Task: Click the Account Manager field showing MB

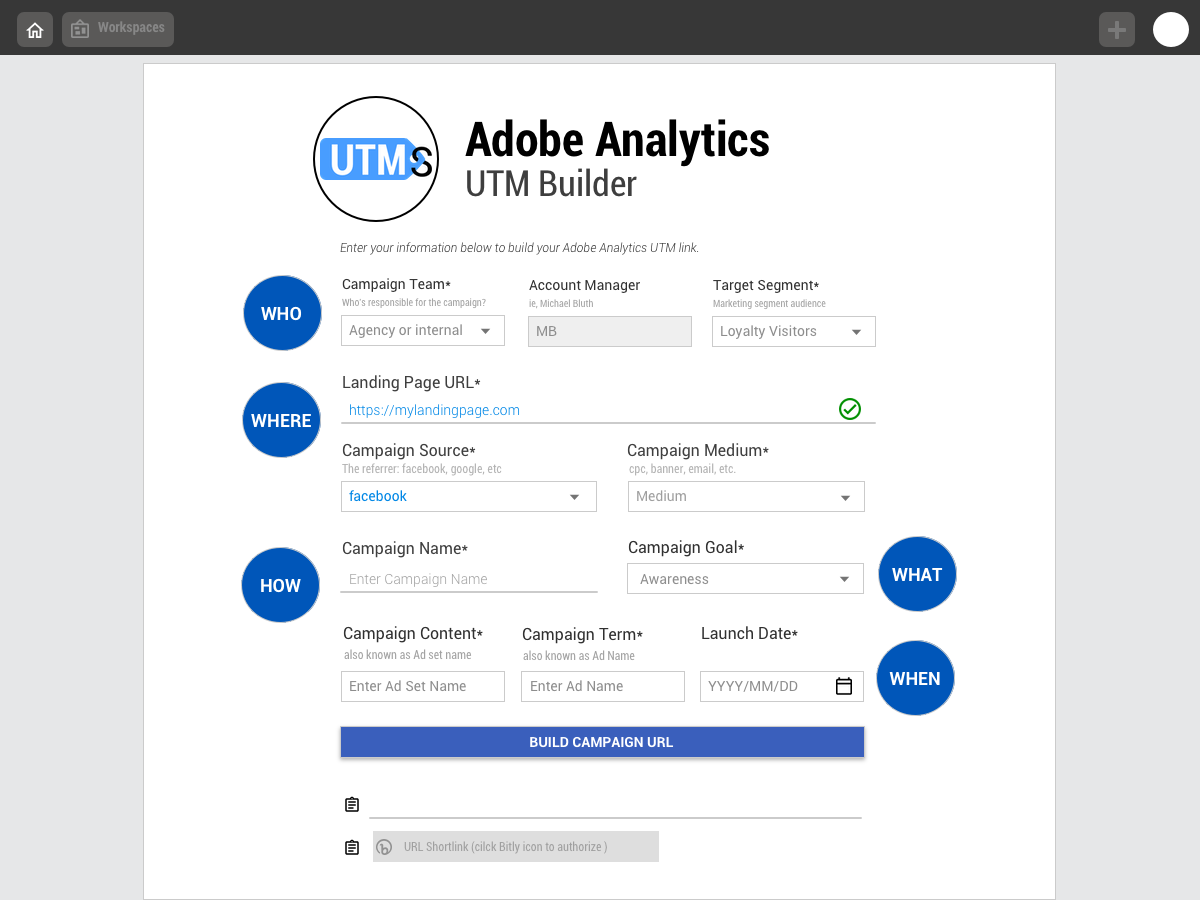Action: (x=610, y=331)
